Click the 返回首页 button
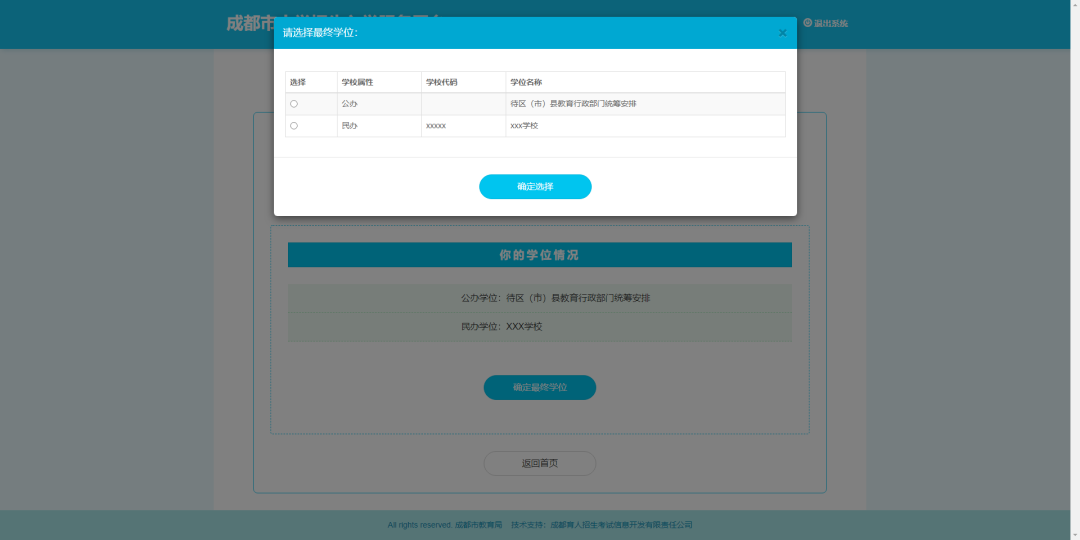1080x540 pixels. pyautogui.click(x=539, y=463)
